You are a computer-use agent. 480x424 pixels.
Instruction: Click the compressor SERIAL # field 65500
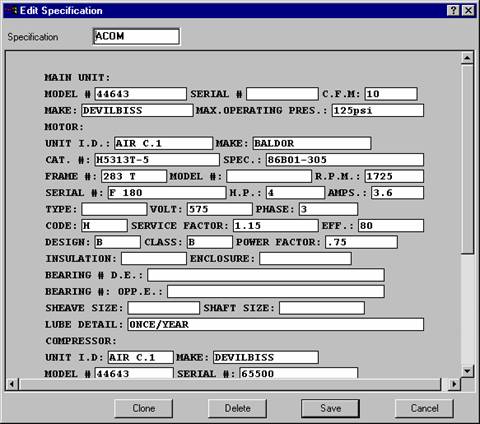click(299, 373)
